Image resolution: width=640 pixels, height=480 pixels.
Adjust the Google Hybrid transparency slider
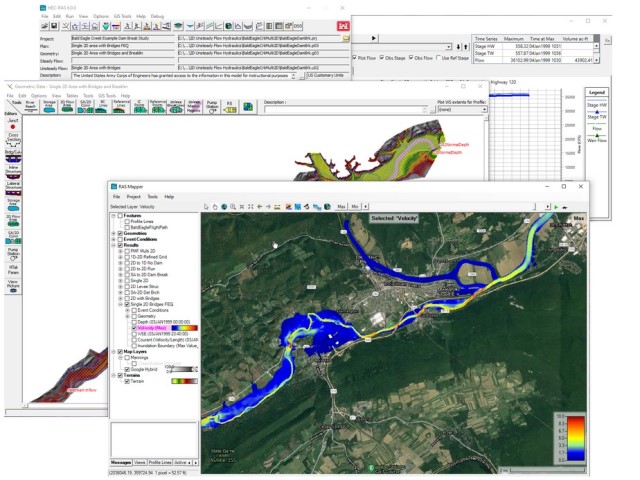[x=182, y=369]
